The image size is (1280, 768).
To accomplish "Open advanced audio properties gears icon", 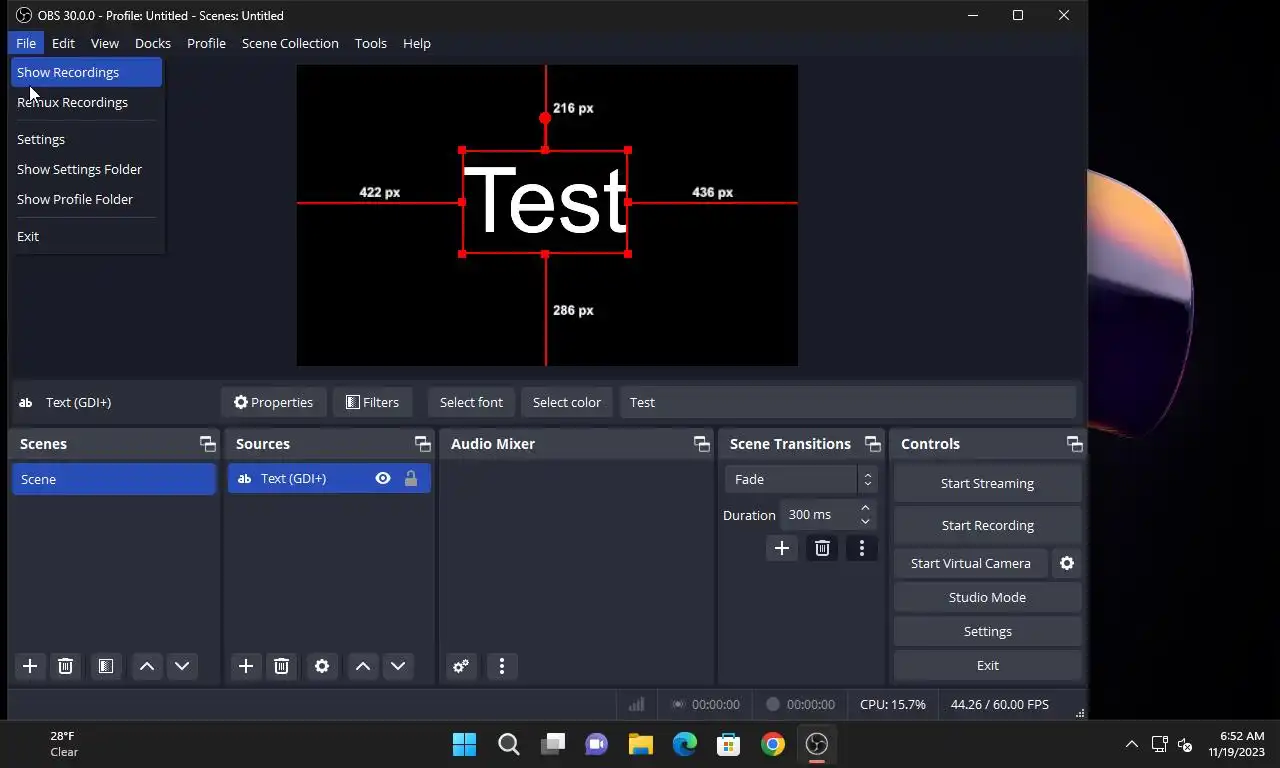I will coord(461,666).
